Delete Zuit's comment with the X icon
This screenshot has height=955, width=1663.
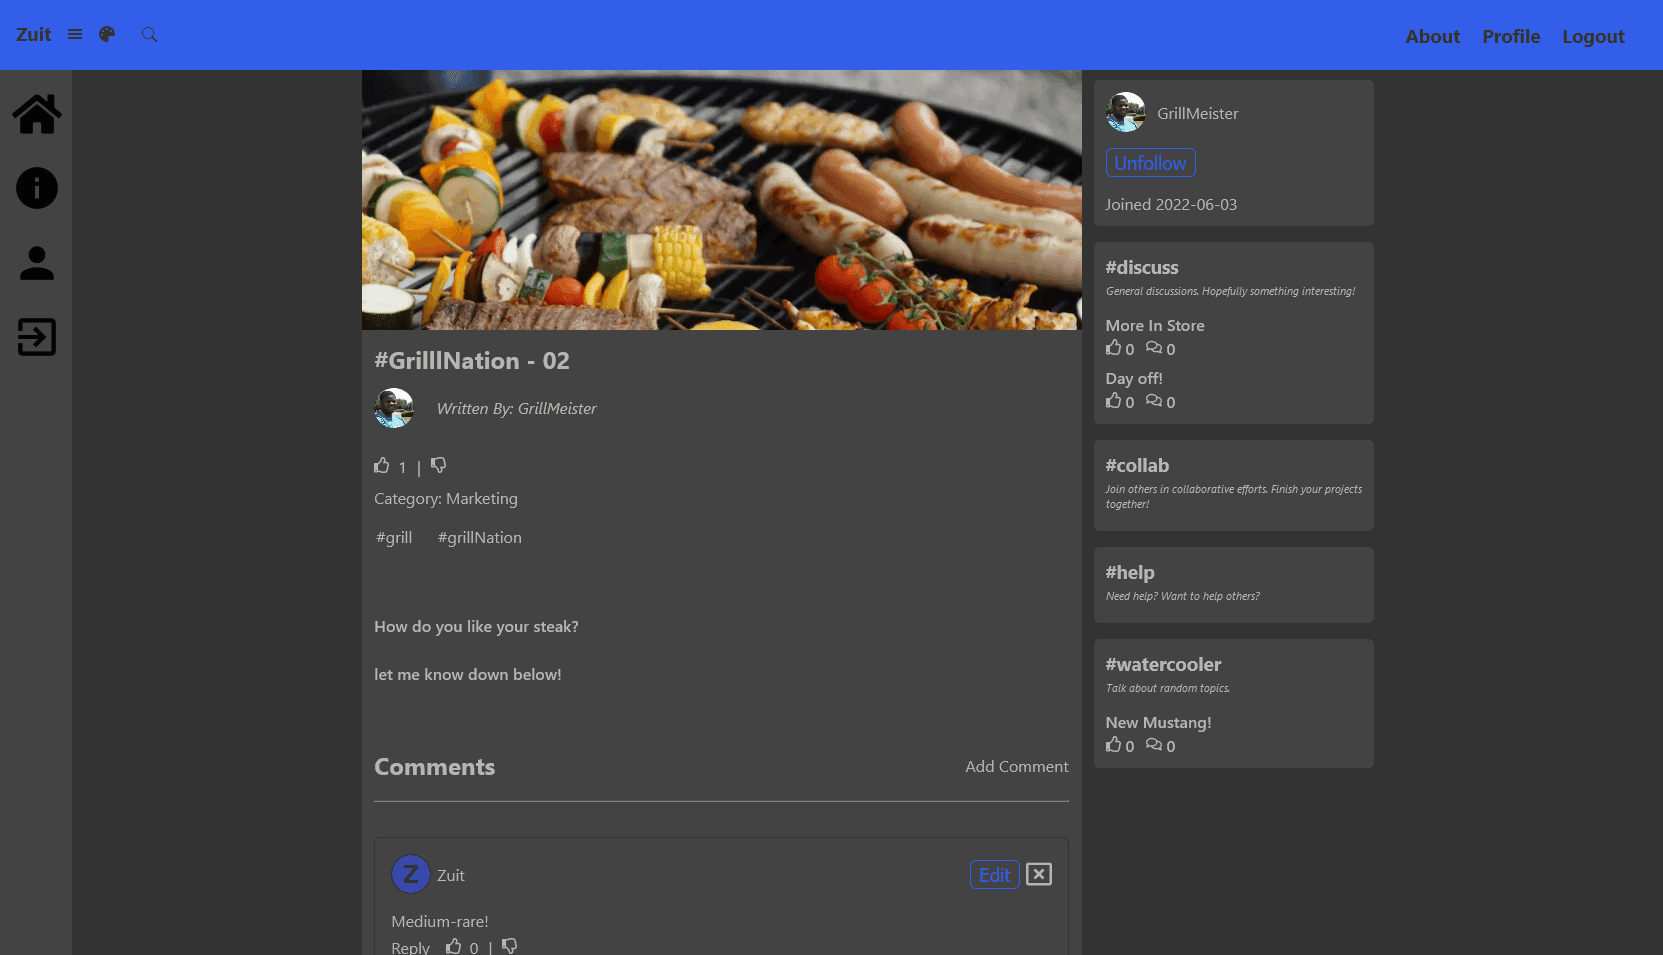click(x=1039, y=874)
